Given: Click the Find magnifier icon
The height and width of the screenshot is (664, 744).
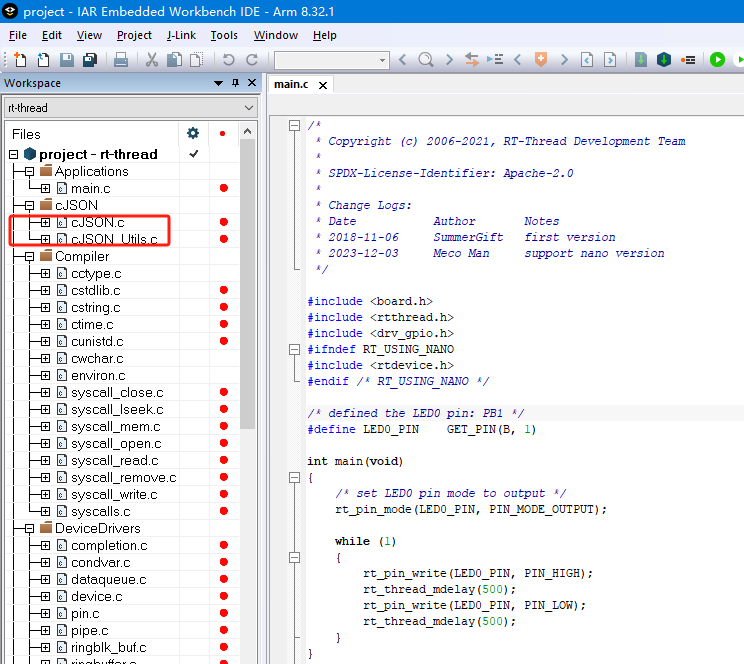Looking at the screenshot, I should point(426,60).
